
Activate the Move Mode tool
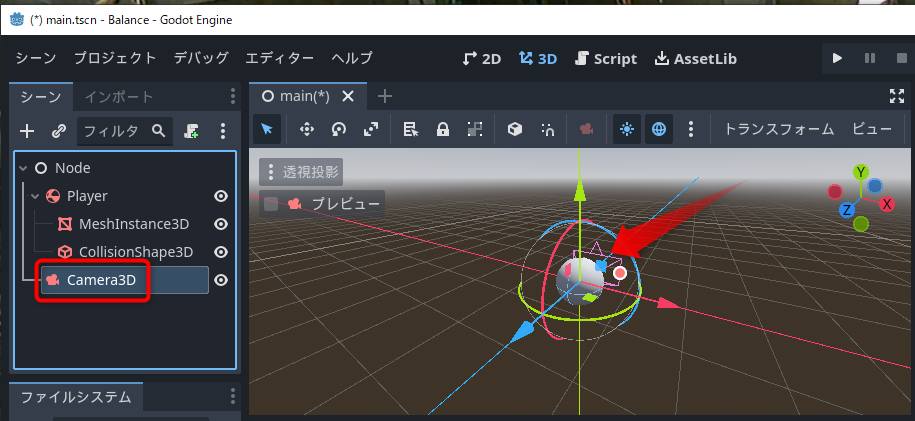tap(307, 129)
